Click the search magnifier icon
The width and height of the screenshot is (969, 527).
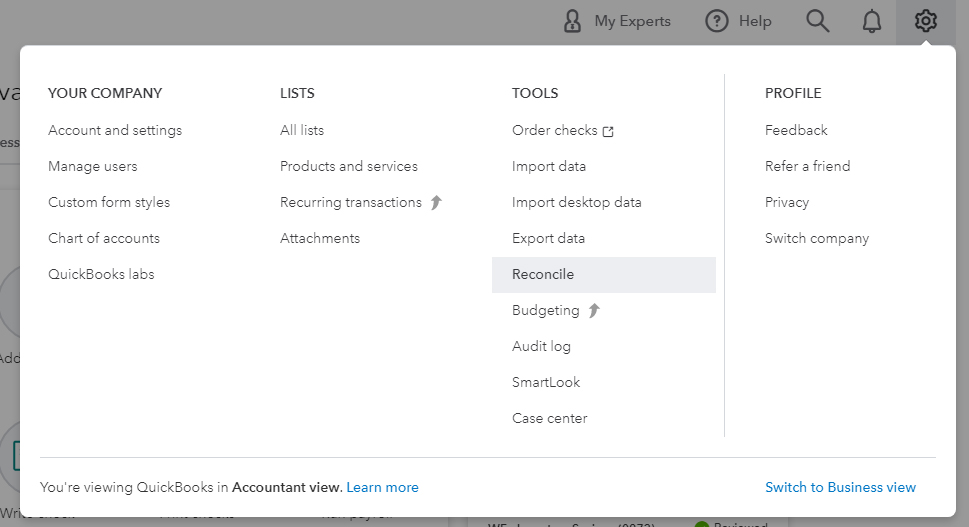pos(818,21)
